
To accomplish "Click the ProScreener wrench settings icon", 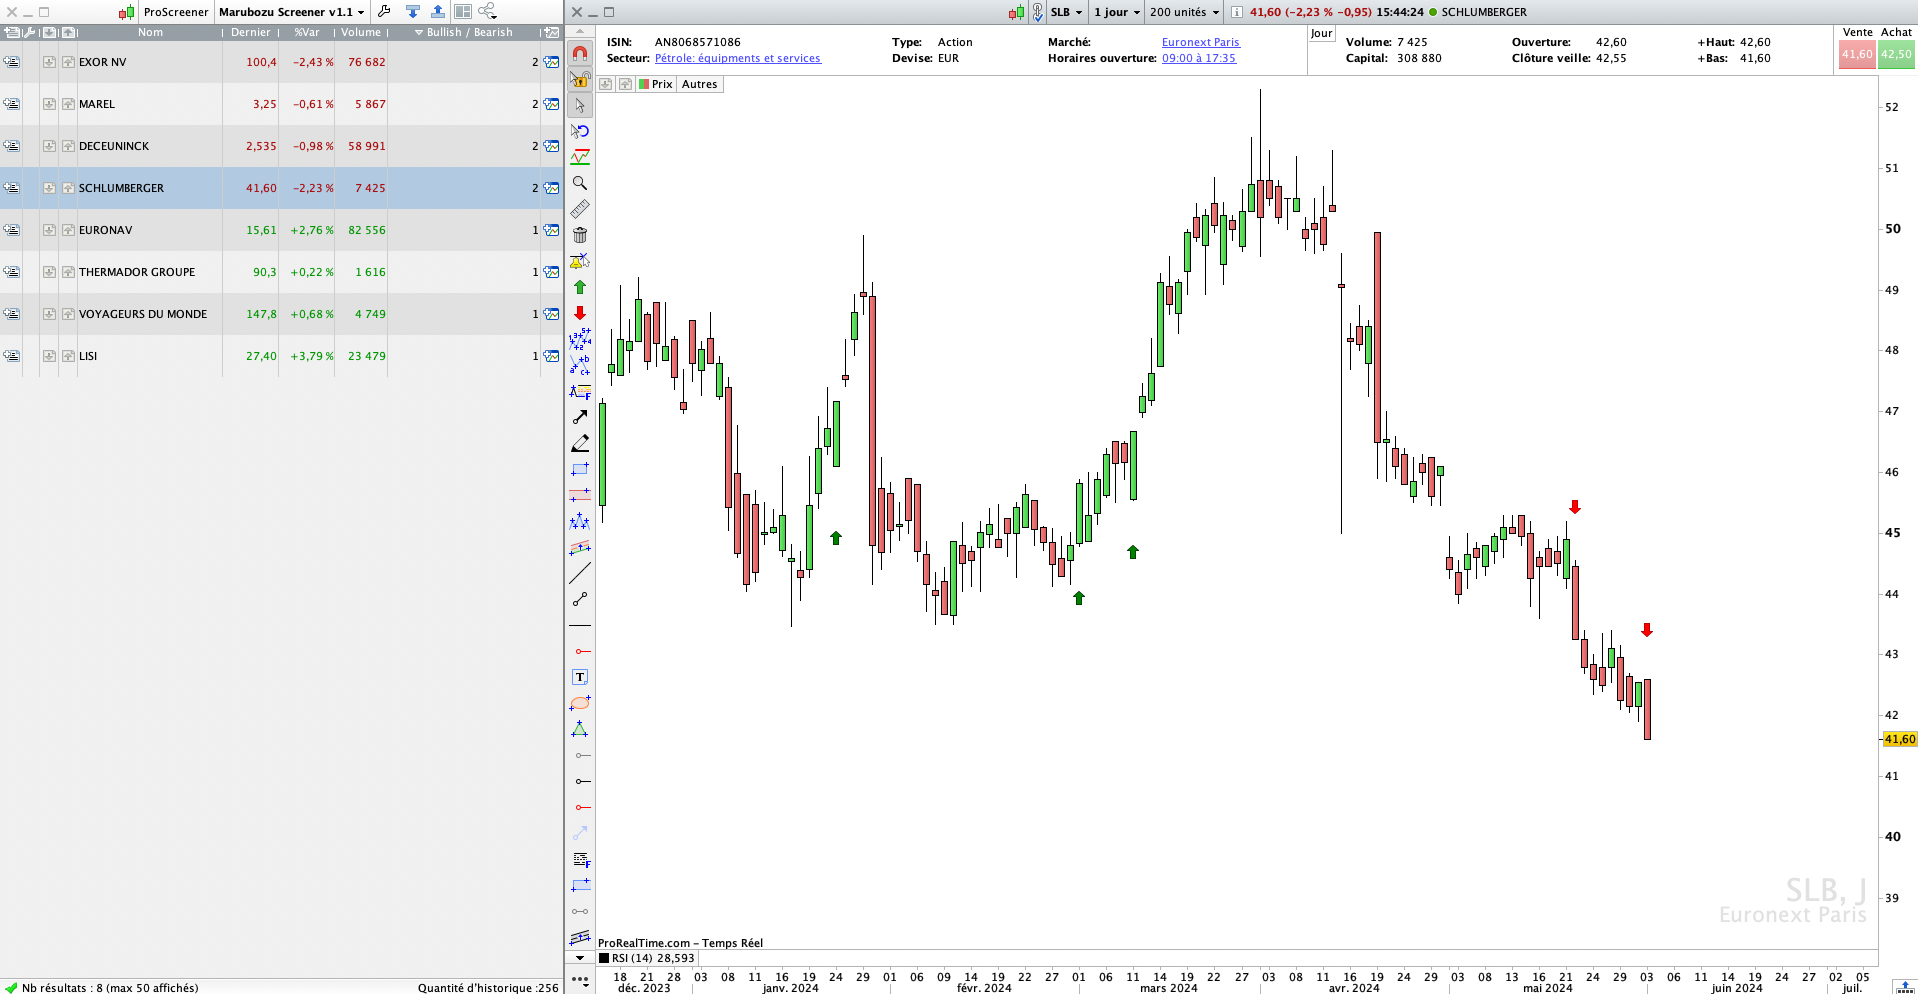I will coord(384,12).
